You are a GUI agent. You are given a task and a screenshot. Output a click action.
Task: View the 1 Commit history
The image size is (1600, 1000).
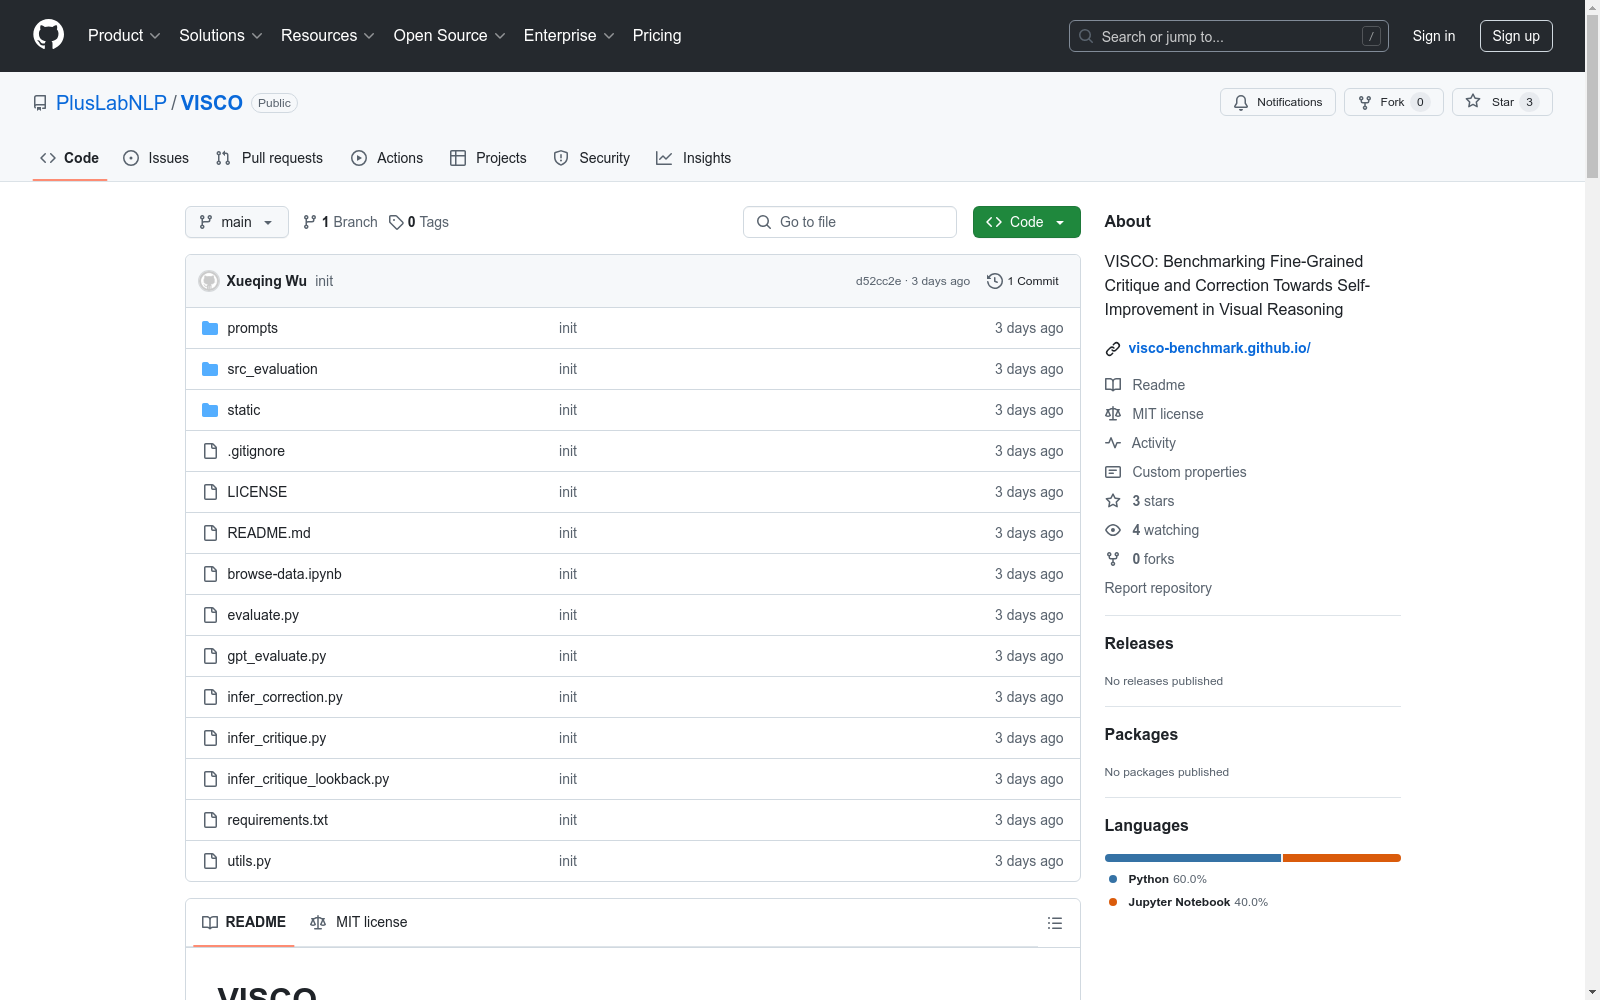(1022, 281)
